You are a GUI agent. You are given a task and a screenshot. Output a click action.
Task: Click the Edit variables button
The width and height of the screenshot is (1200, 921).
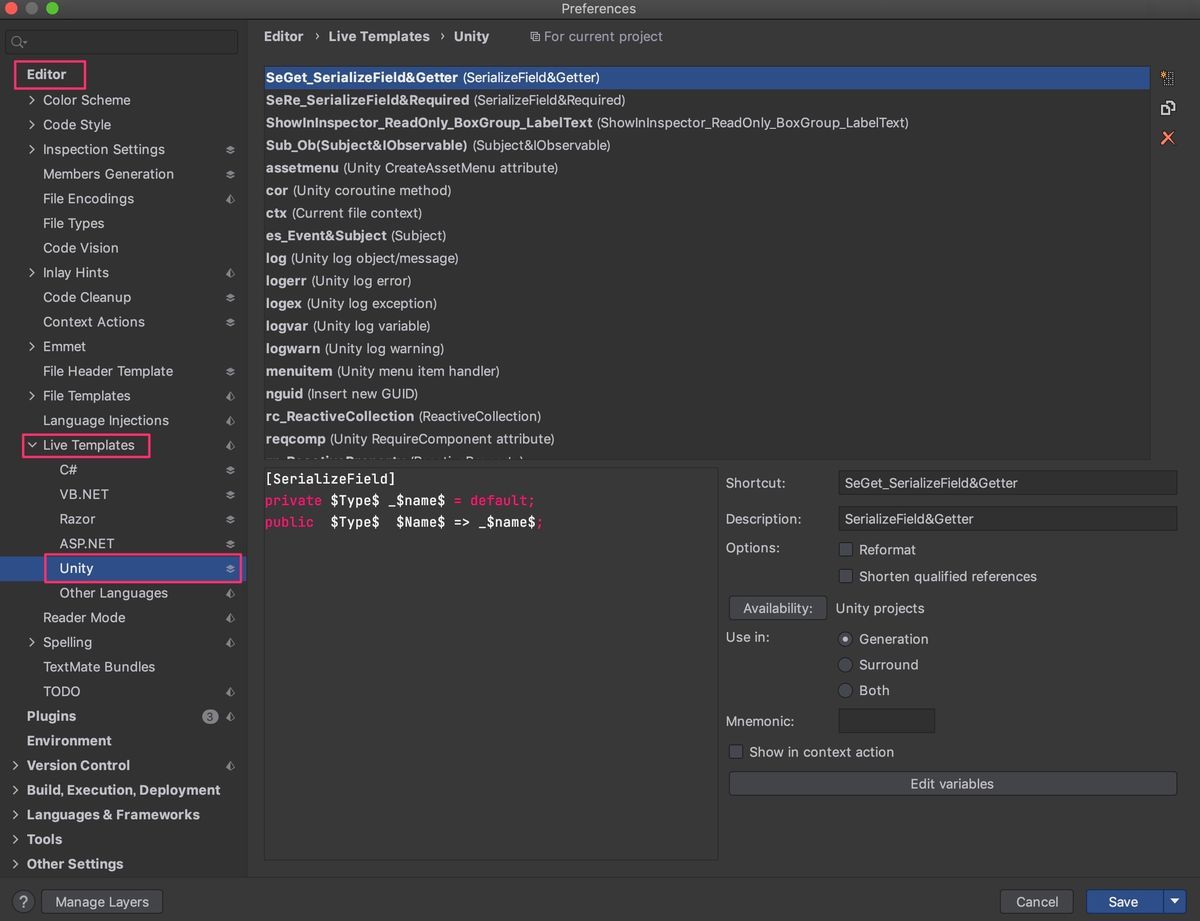(952, 784)
